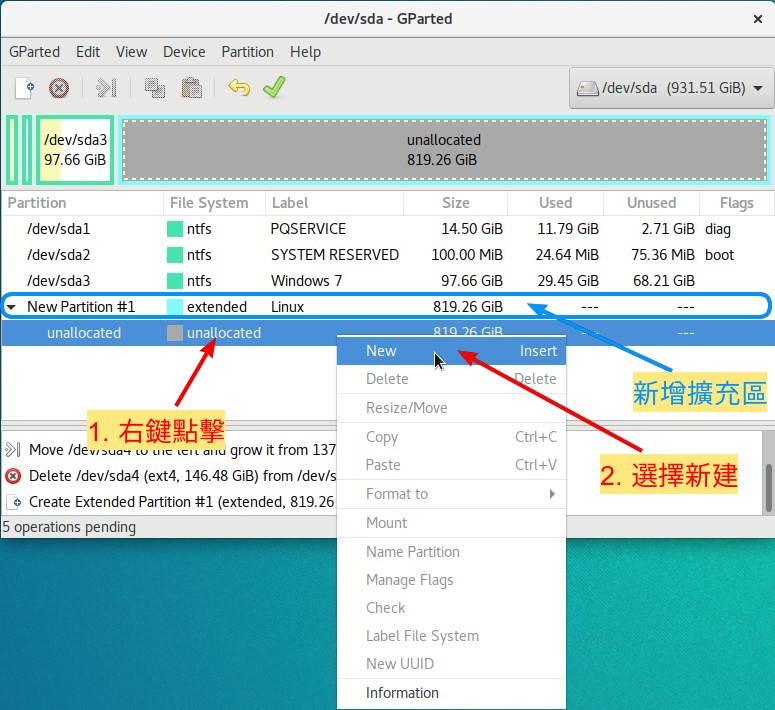Select the /dev/sda3 block in disk map
The height and width of the screenshot is (710, 775).
(75, 150)
